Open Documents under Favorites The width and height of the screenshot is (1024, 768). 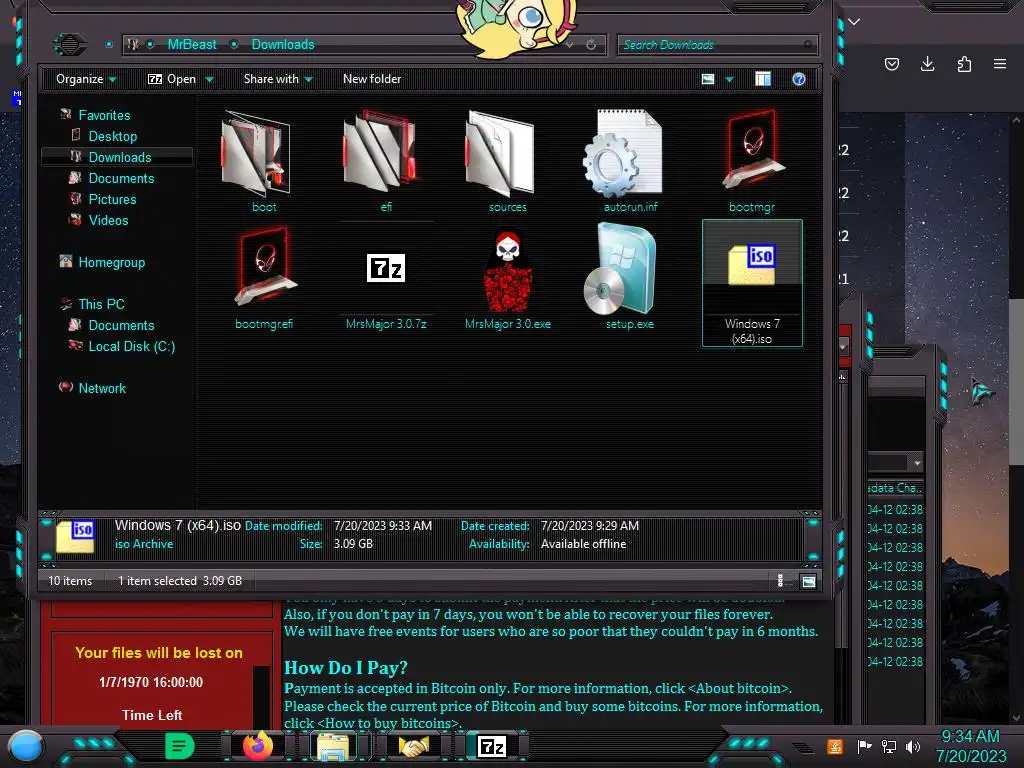pos(121,178)
